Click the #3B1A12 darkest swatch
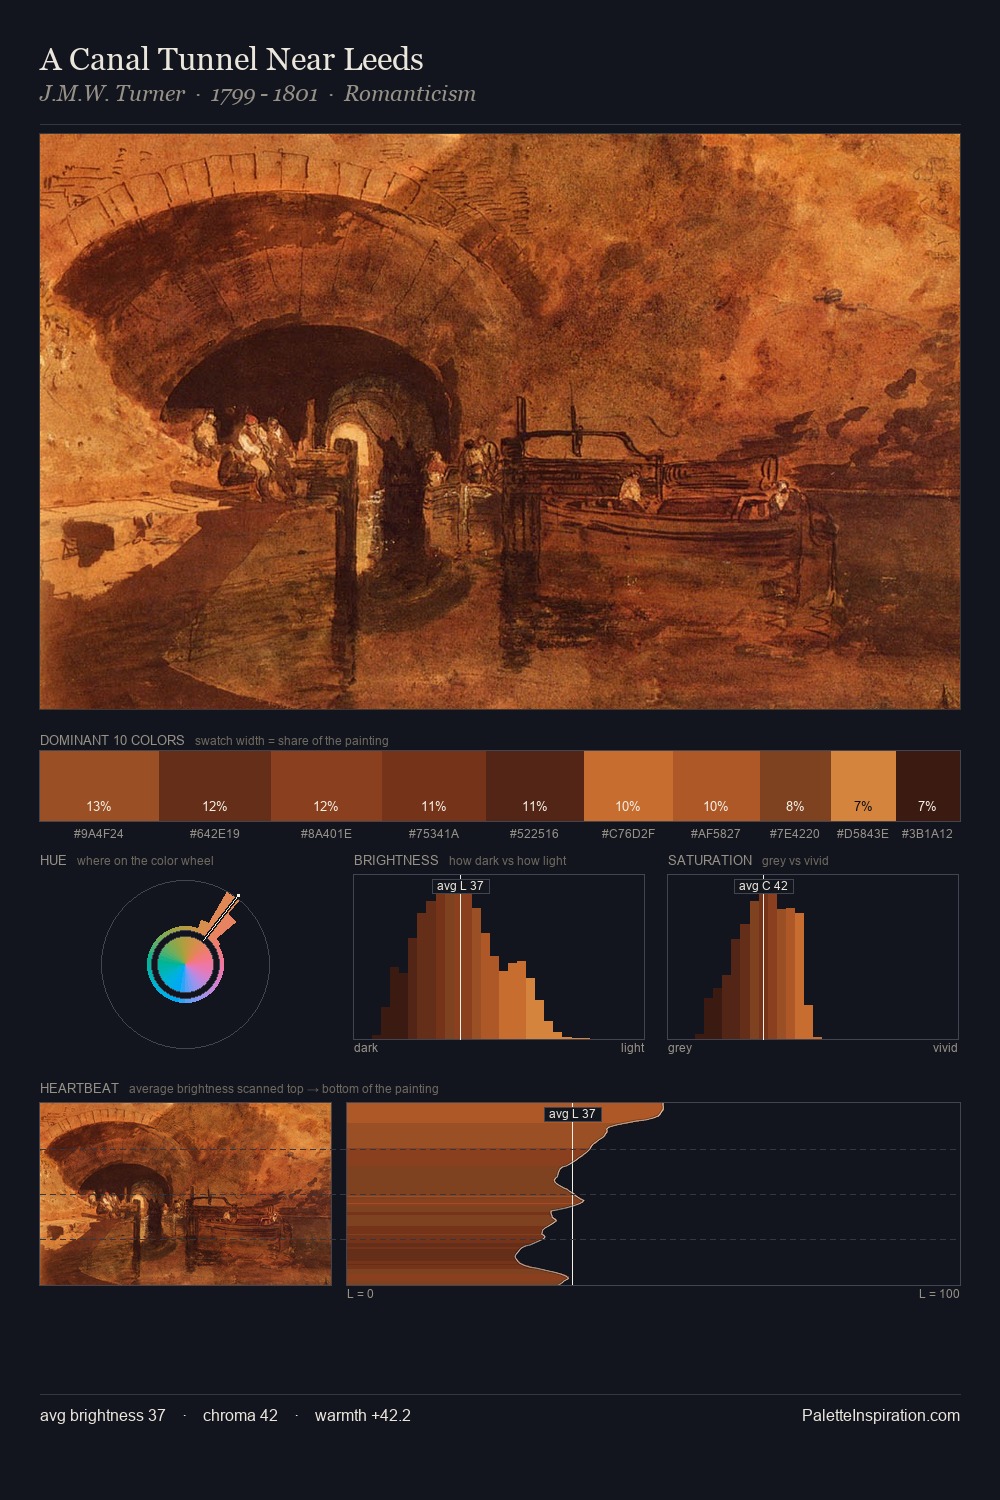Screen dimensions: 1000x1500 click(928, 786)
